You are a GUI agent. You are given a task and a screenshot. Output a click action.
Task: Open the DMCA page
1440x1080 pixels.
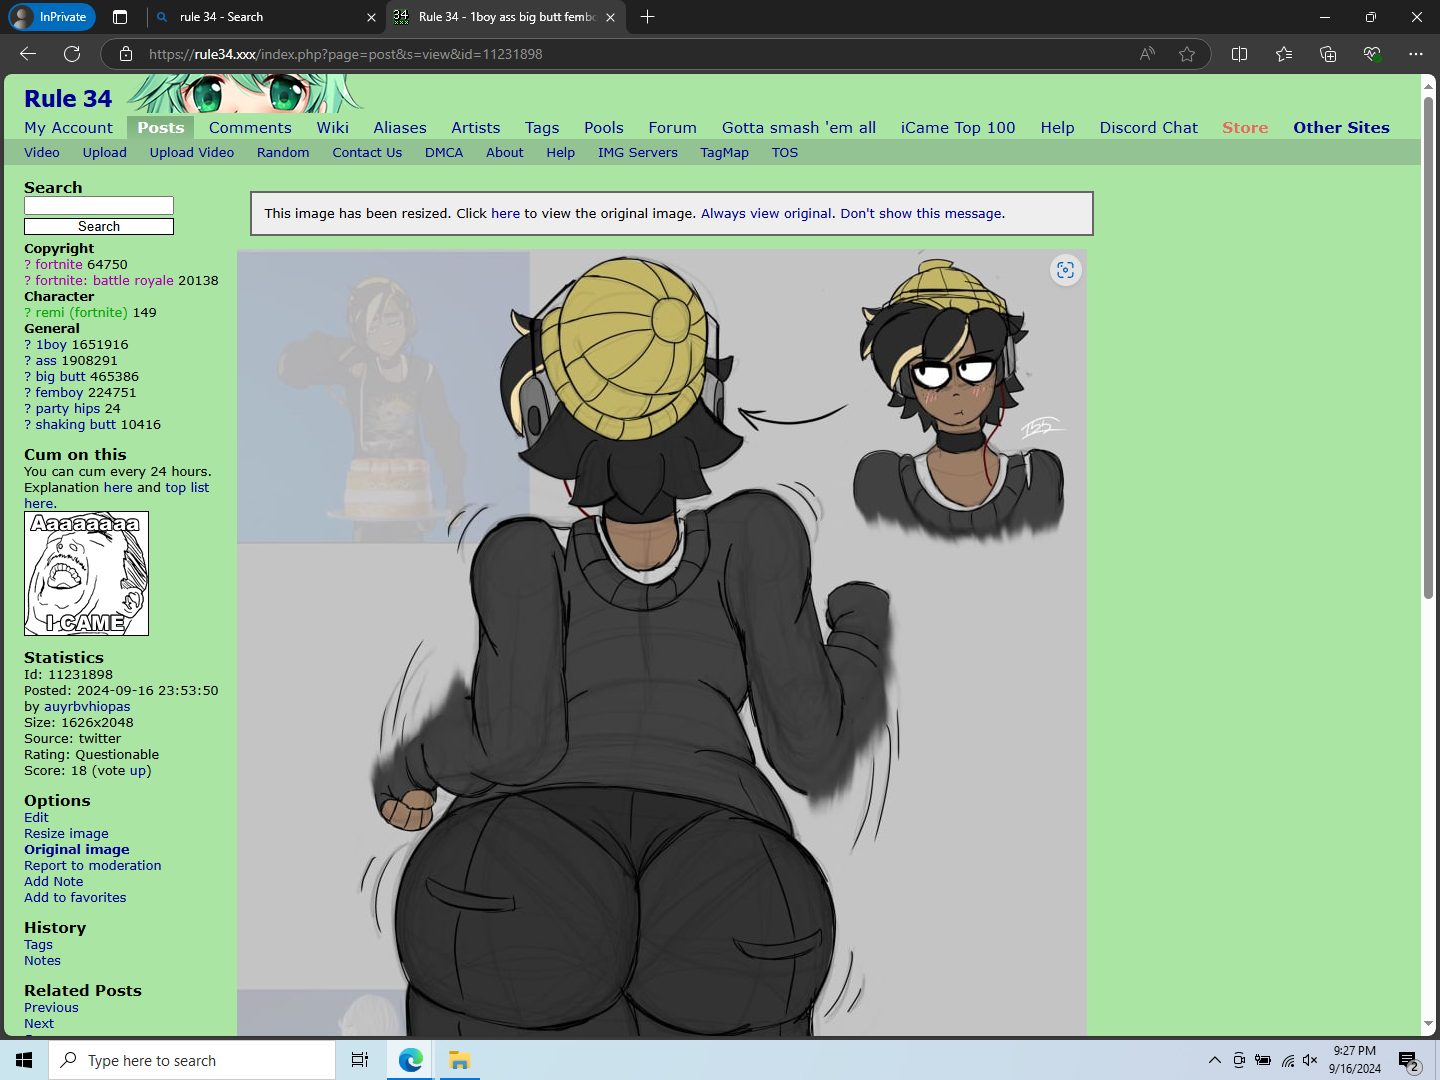[444, 153]
